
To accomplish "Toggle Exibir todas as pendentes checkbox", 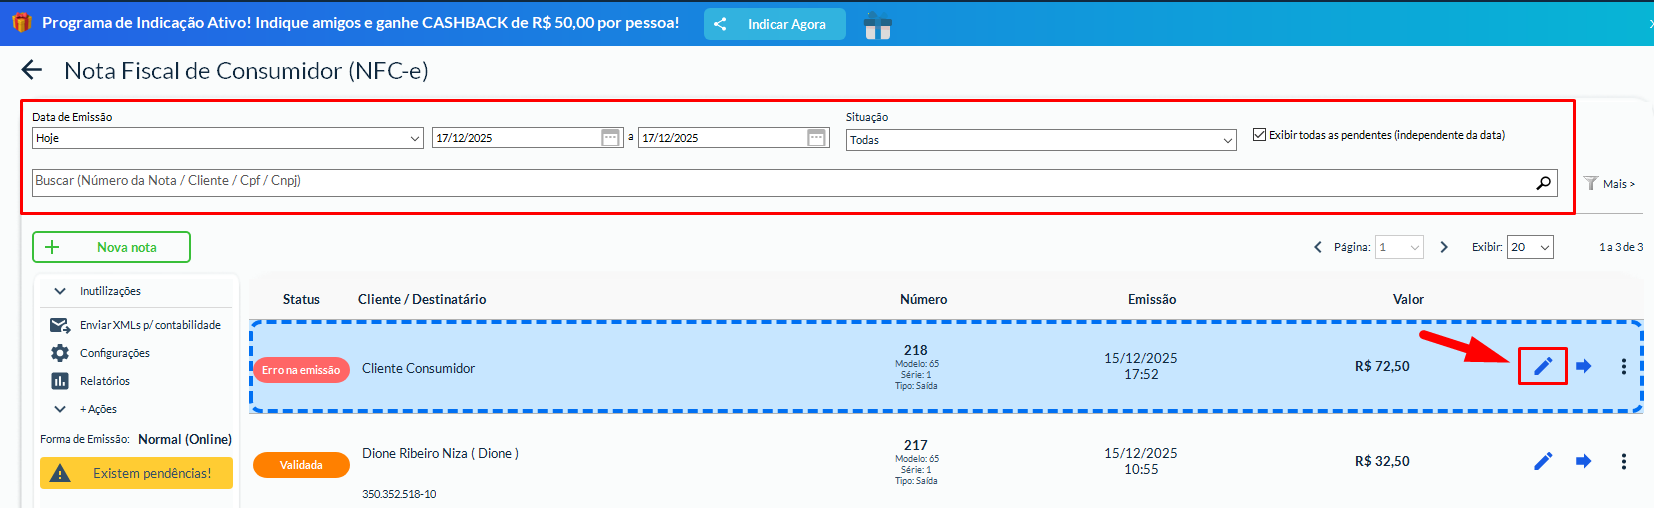I will (x=1259, y=135).
